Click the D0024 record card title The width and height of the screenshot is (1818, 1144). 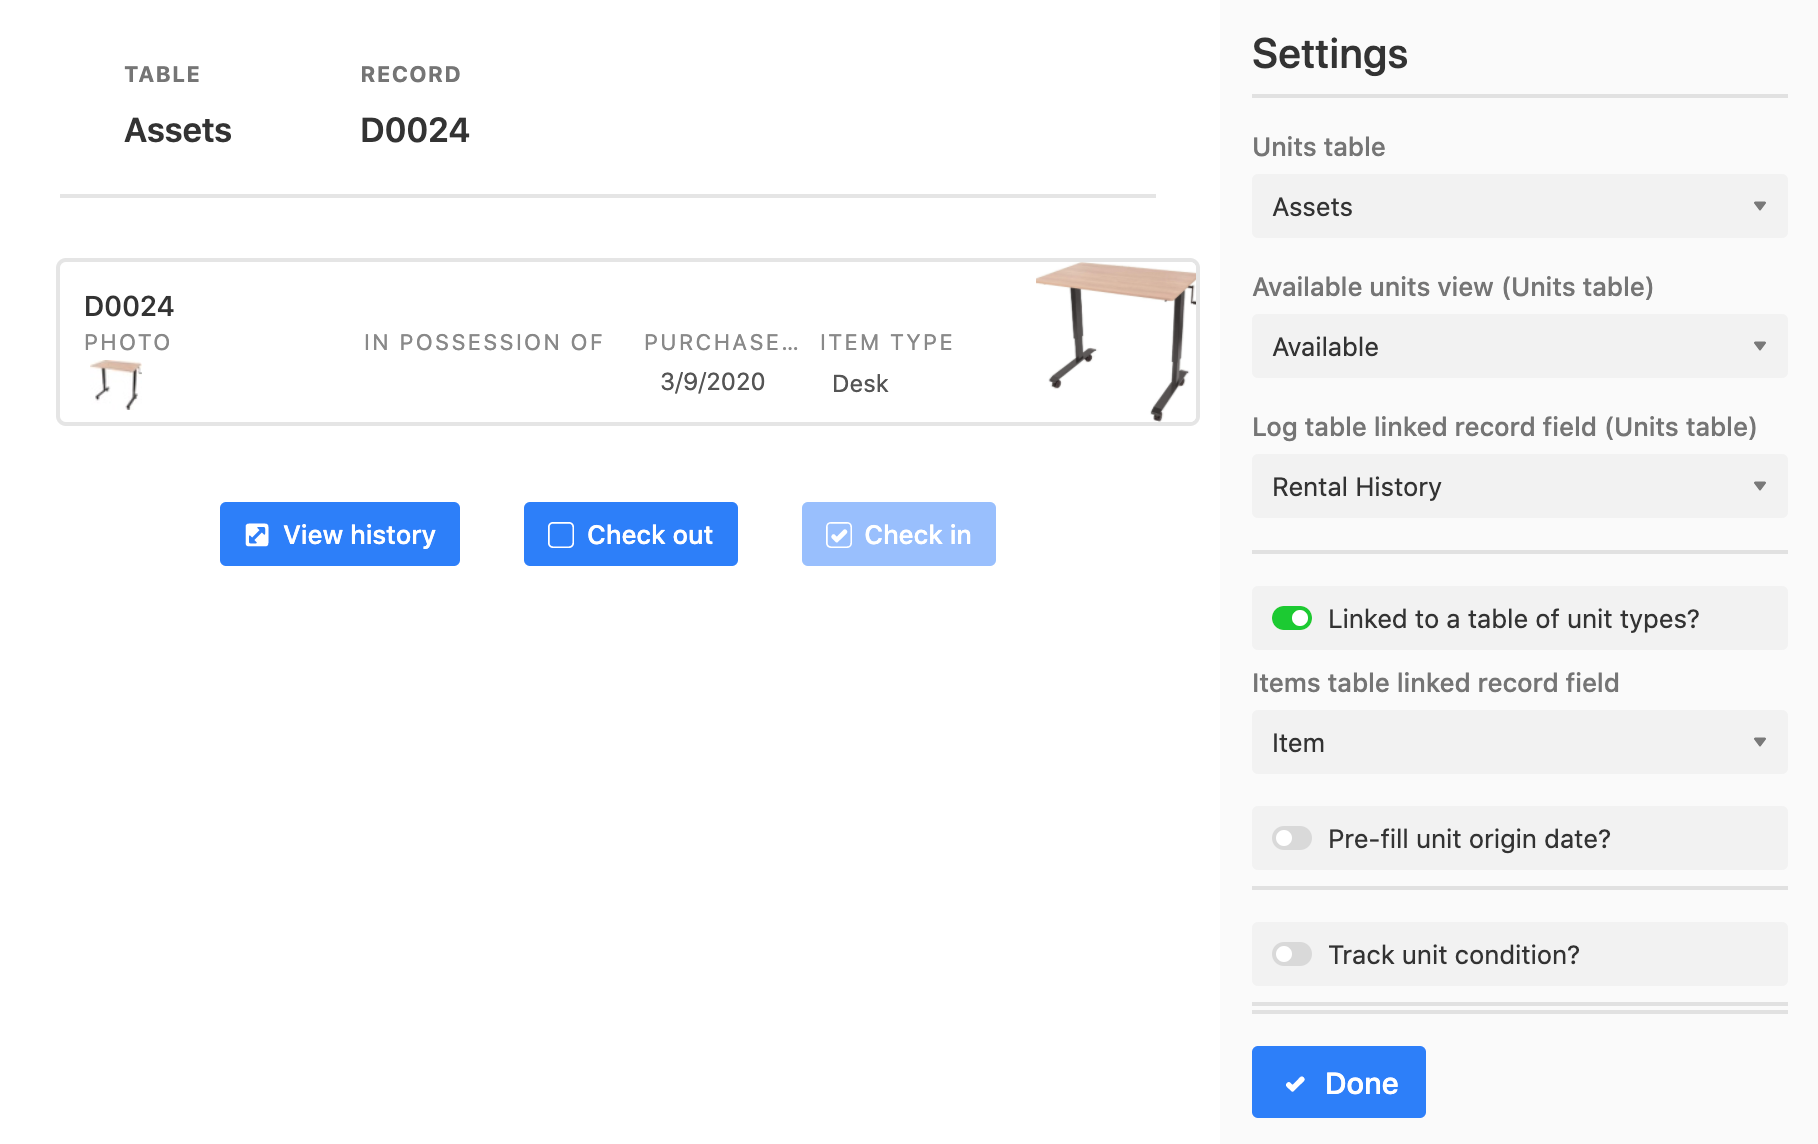tap(129, 306)
